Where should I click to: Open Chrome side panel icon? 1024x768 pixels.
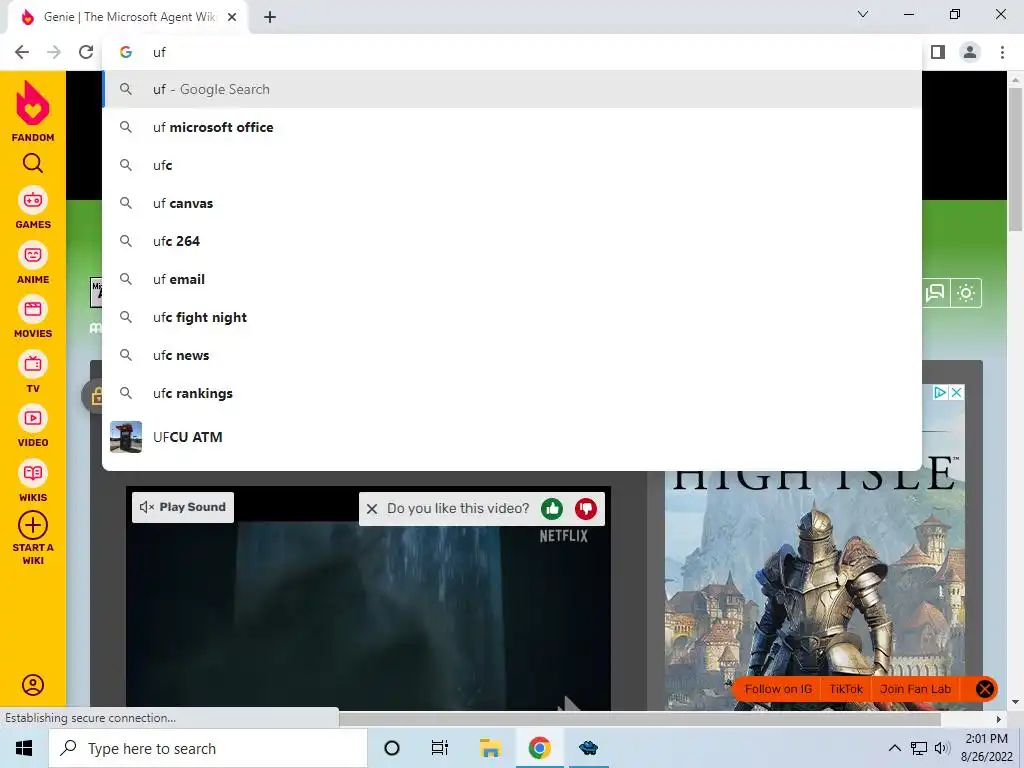click(x=938, y=52)
